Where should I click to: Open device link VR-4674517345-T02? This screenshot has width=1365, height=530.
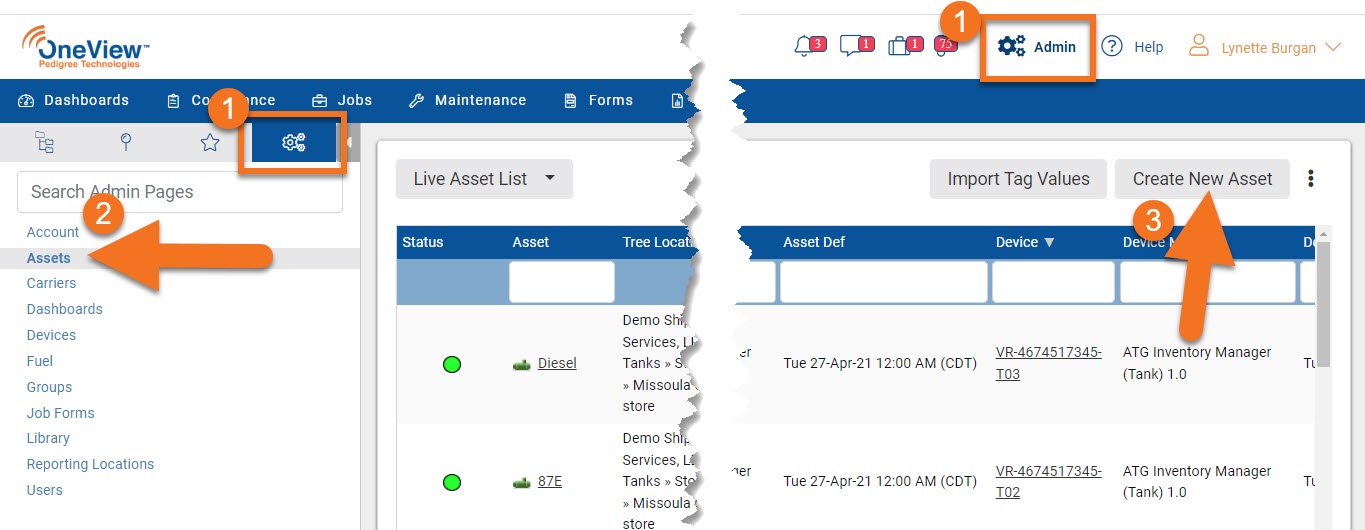pyautogui.click(x=1049, y=481)
